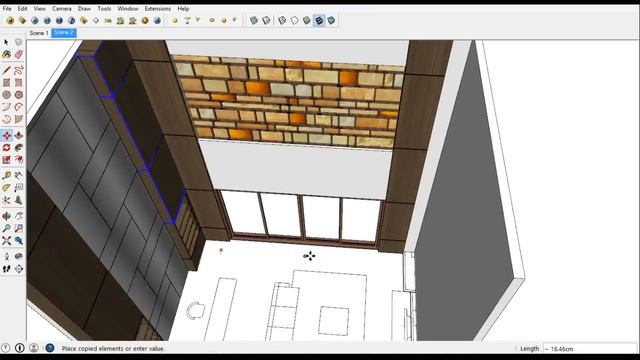This screenshot has width=640, height=360.
Task: Select the Walk footprints tool
Action: point(6,269)
